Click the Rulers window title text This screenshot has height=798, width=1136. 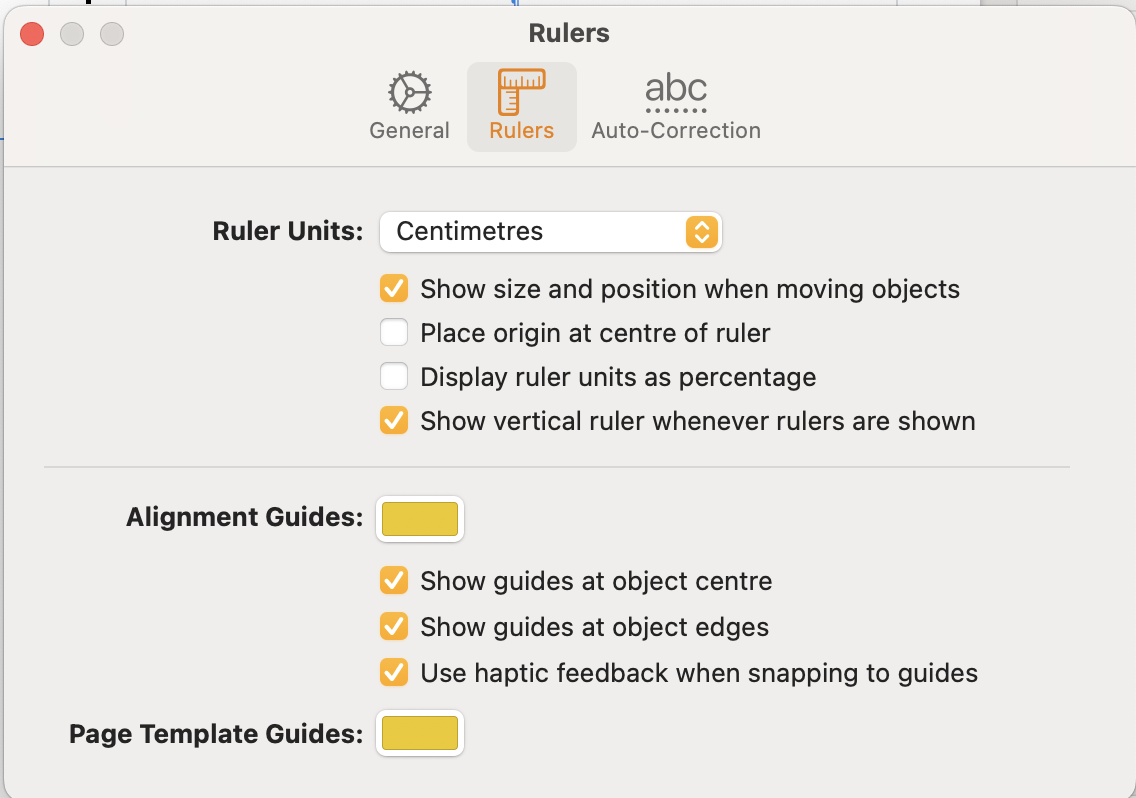click(x=569, y=33)
